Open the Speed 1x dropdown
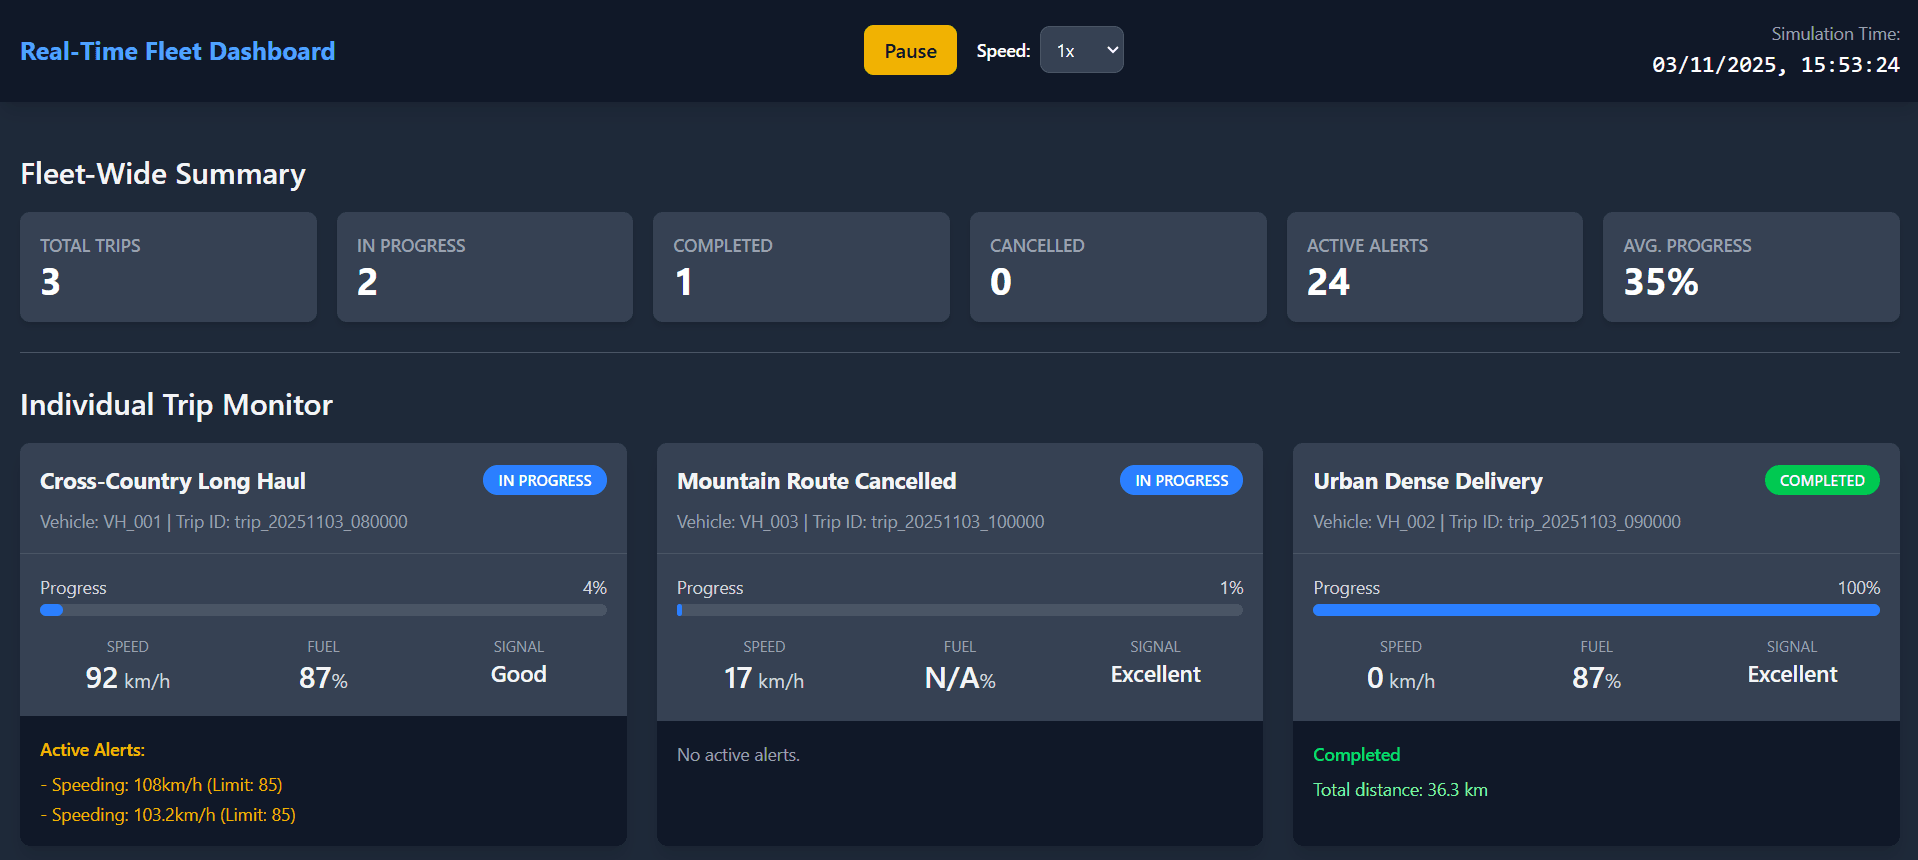 1081,50
